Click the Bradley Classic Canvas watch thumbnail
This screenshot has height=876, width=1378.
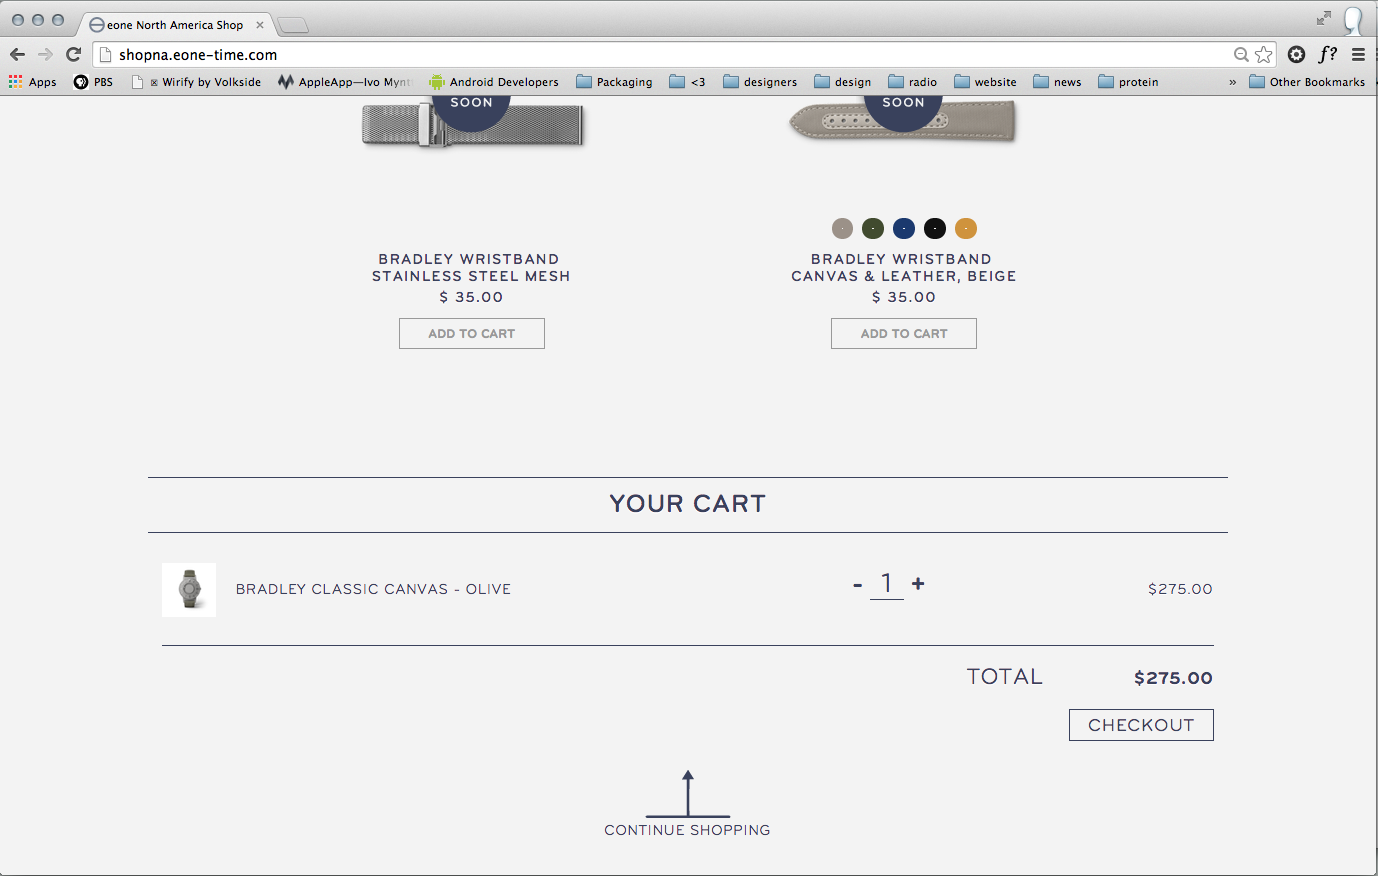click(189, 590)
